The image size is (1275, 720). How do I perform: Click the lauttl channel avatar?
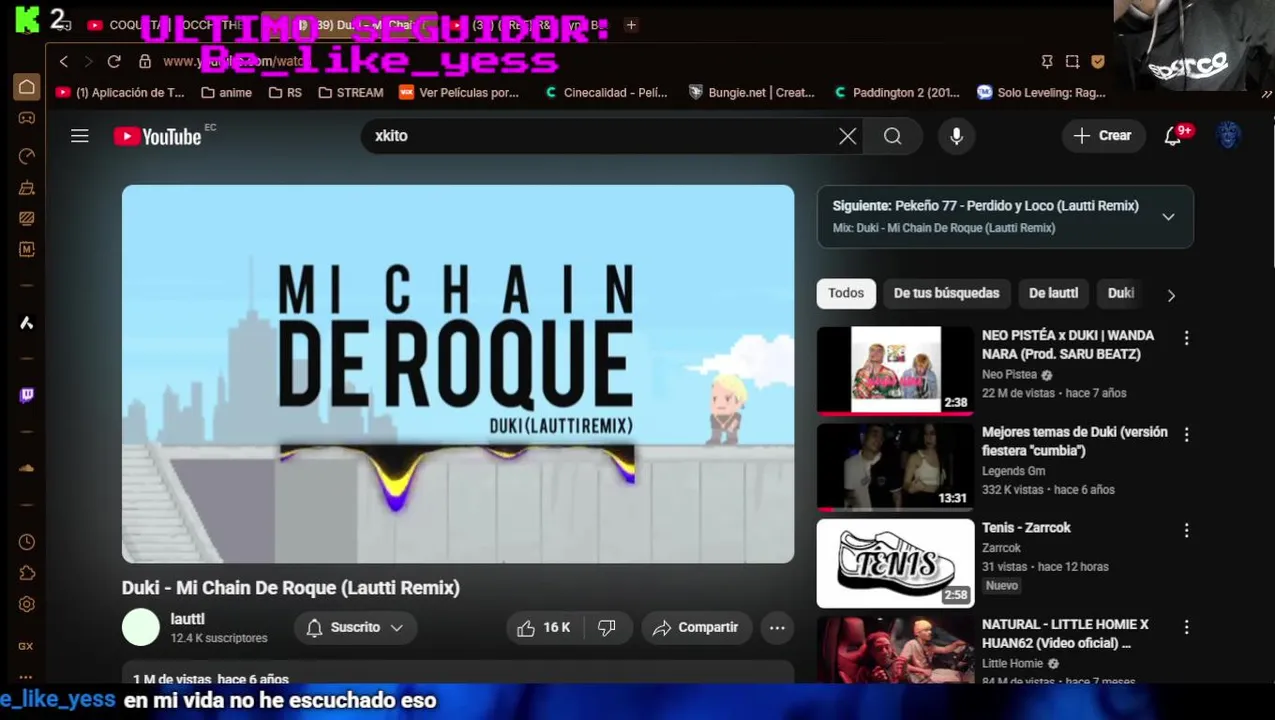tap(141, 628)
